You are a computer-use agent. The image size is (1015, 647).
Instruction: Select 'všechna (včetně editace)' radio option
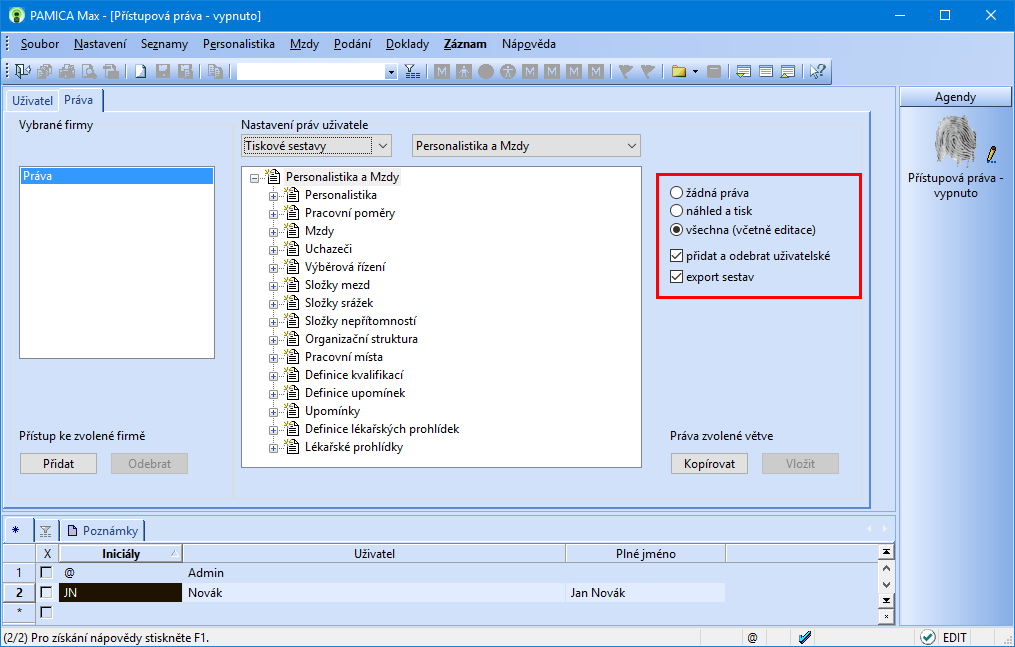[x=676, y=230]
